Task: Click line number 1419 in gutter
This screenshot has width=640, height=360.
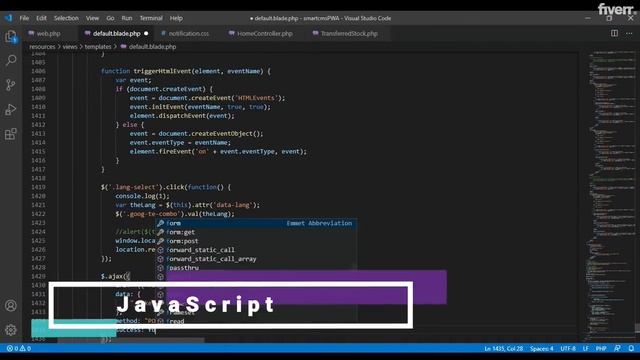Action: pos(38,187)
